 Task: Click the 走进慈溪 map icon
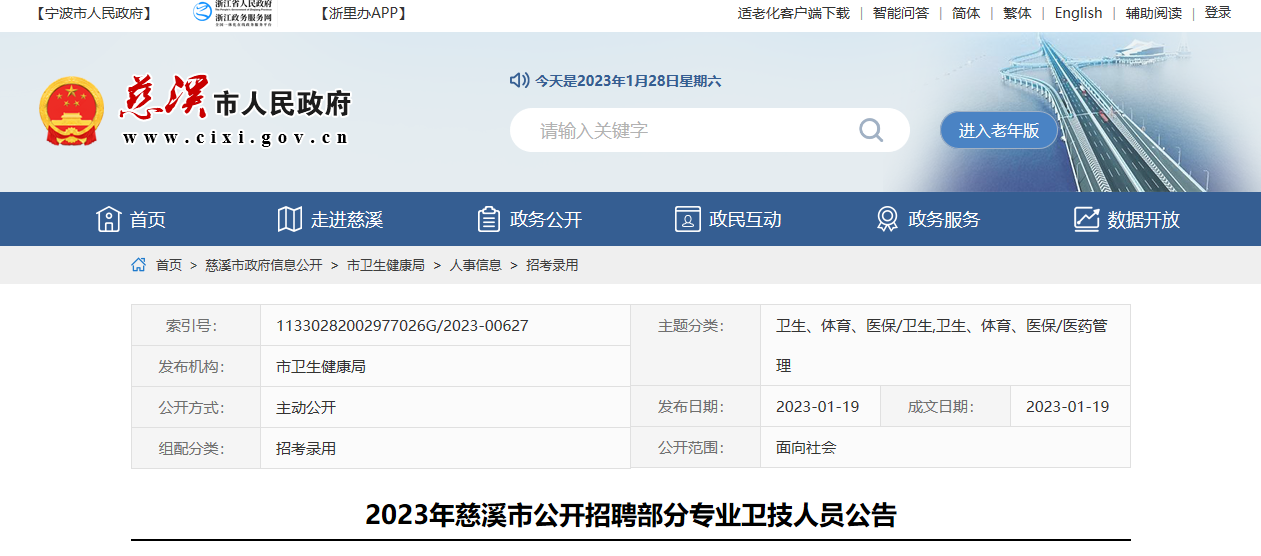pos(290,219)
